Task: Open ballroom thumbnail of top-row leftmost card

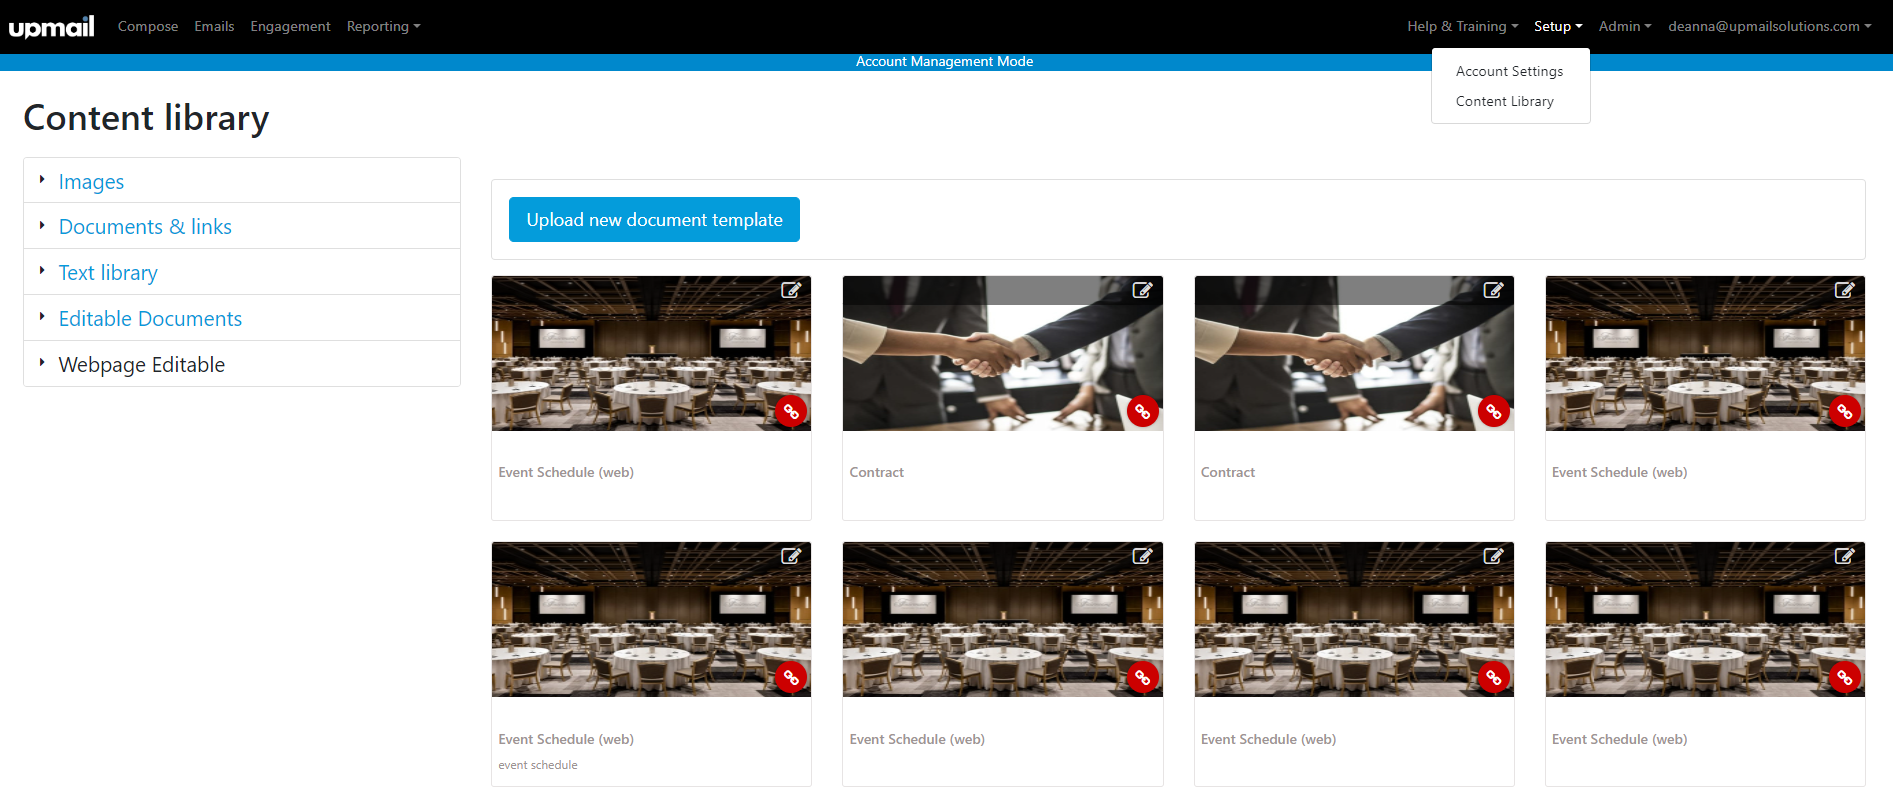Action: click(x=651, y=354)
